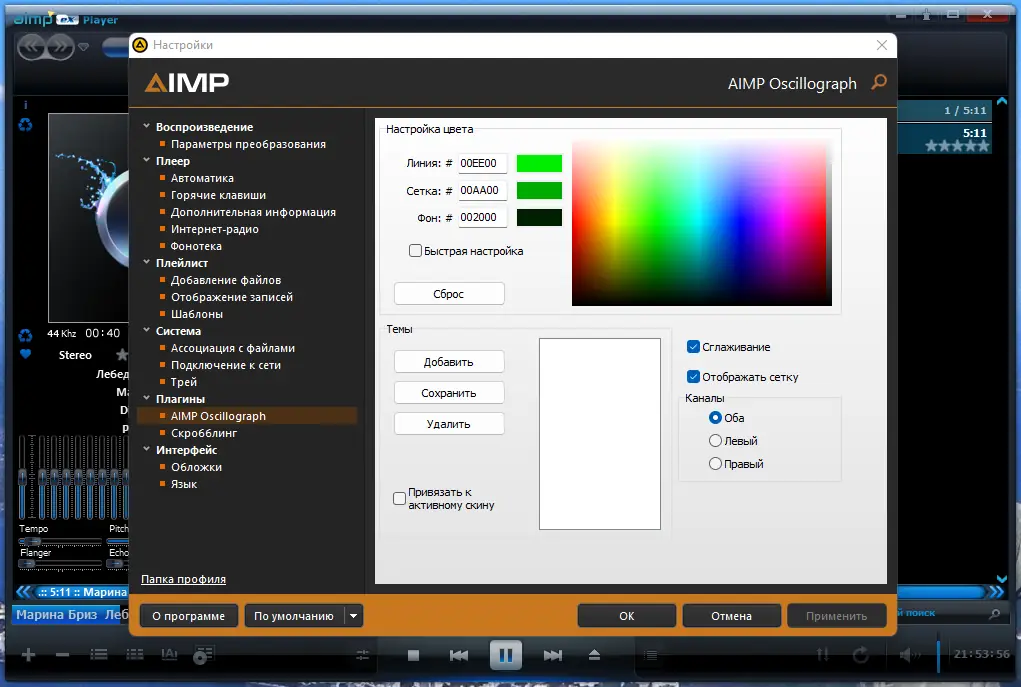Open the equalizer sliders icon
The width and height of the screenshot is (1021, 687).
[x=363, y=655]
